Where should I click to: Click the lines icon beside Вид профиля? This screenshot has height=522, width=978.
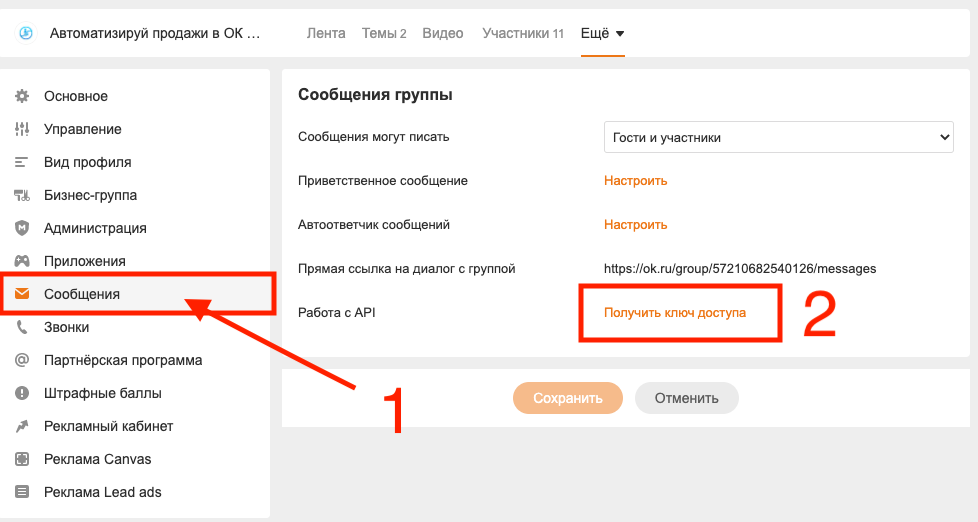click(22, 162)
